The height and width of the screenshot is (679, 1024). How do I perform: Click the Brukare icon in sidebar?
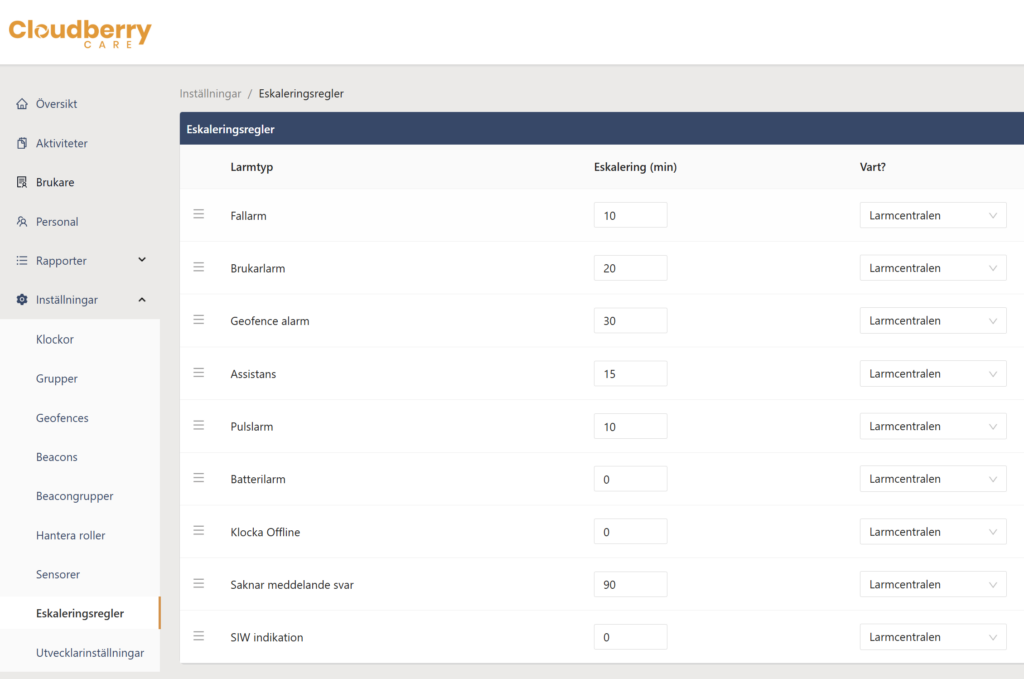coord(22,182)
